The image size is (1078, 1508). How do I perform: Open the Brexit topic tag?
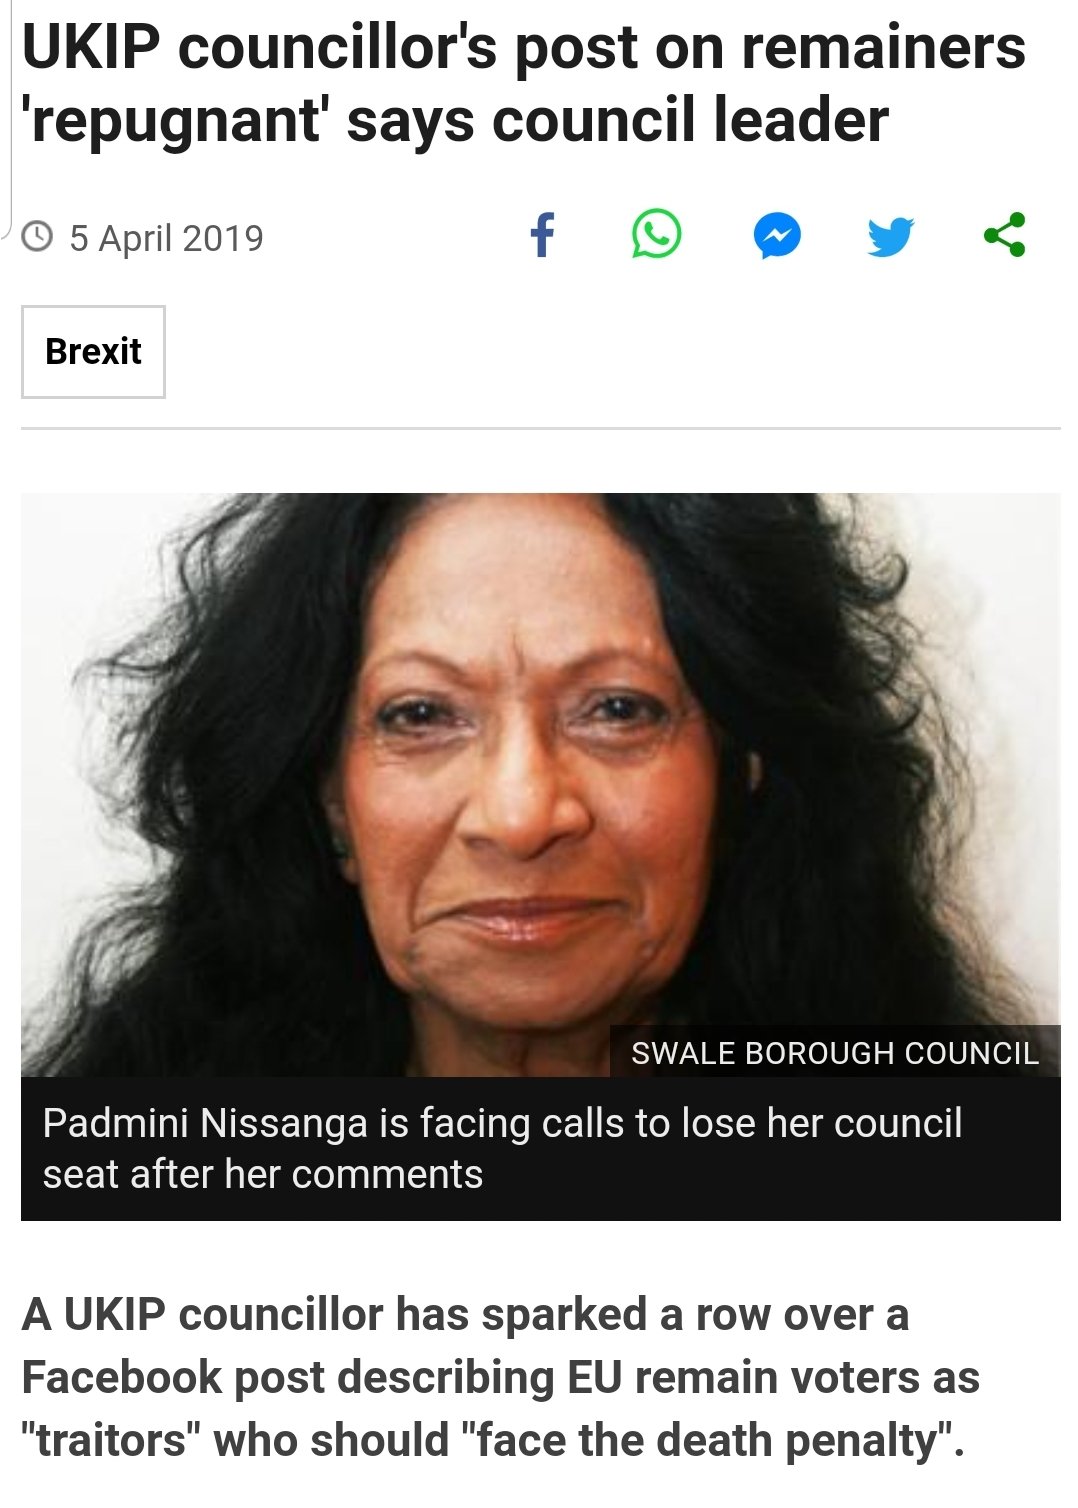coord(93,352)
